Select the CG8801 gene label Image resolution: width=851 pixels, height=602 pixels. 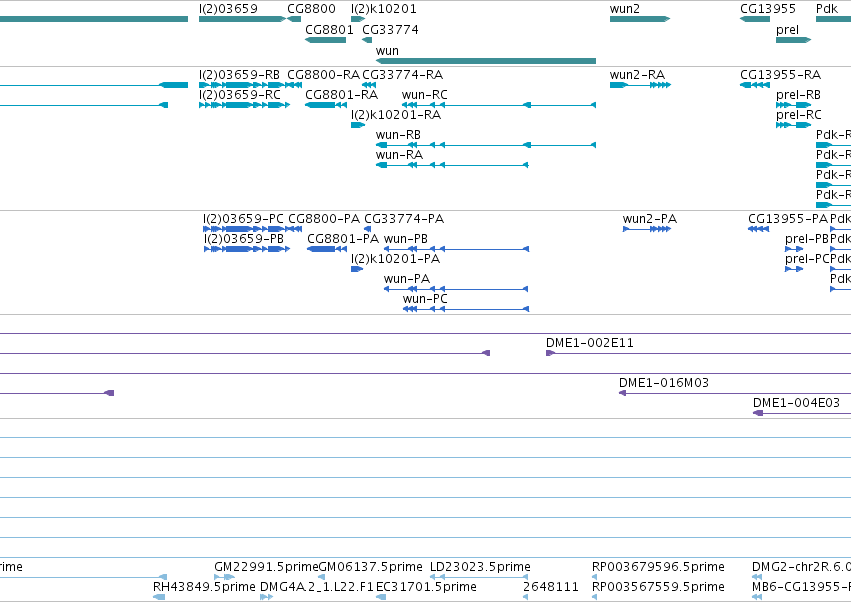[x=329, y=30]
